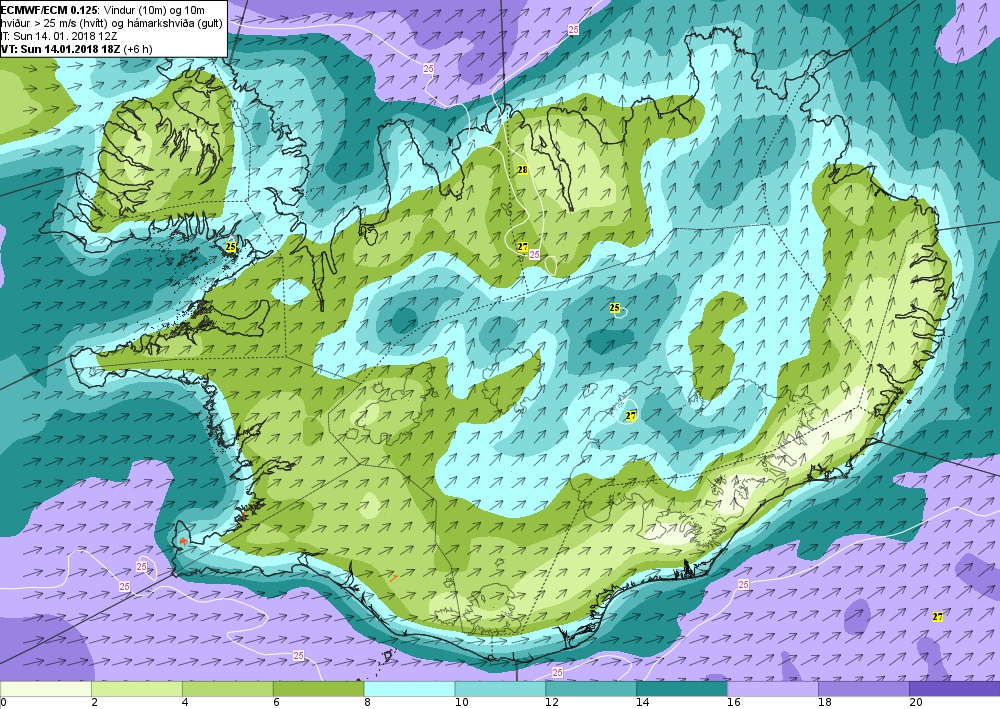Click the dark teal 14–16 m/s legend swatch
Screen dimensions: 1000x709
point(682,689)
